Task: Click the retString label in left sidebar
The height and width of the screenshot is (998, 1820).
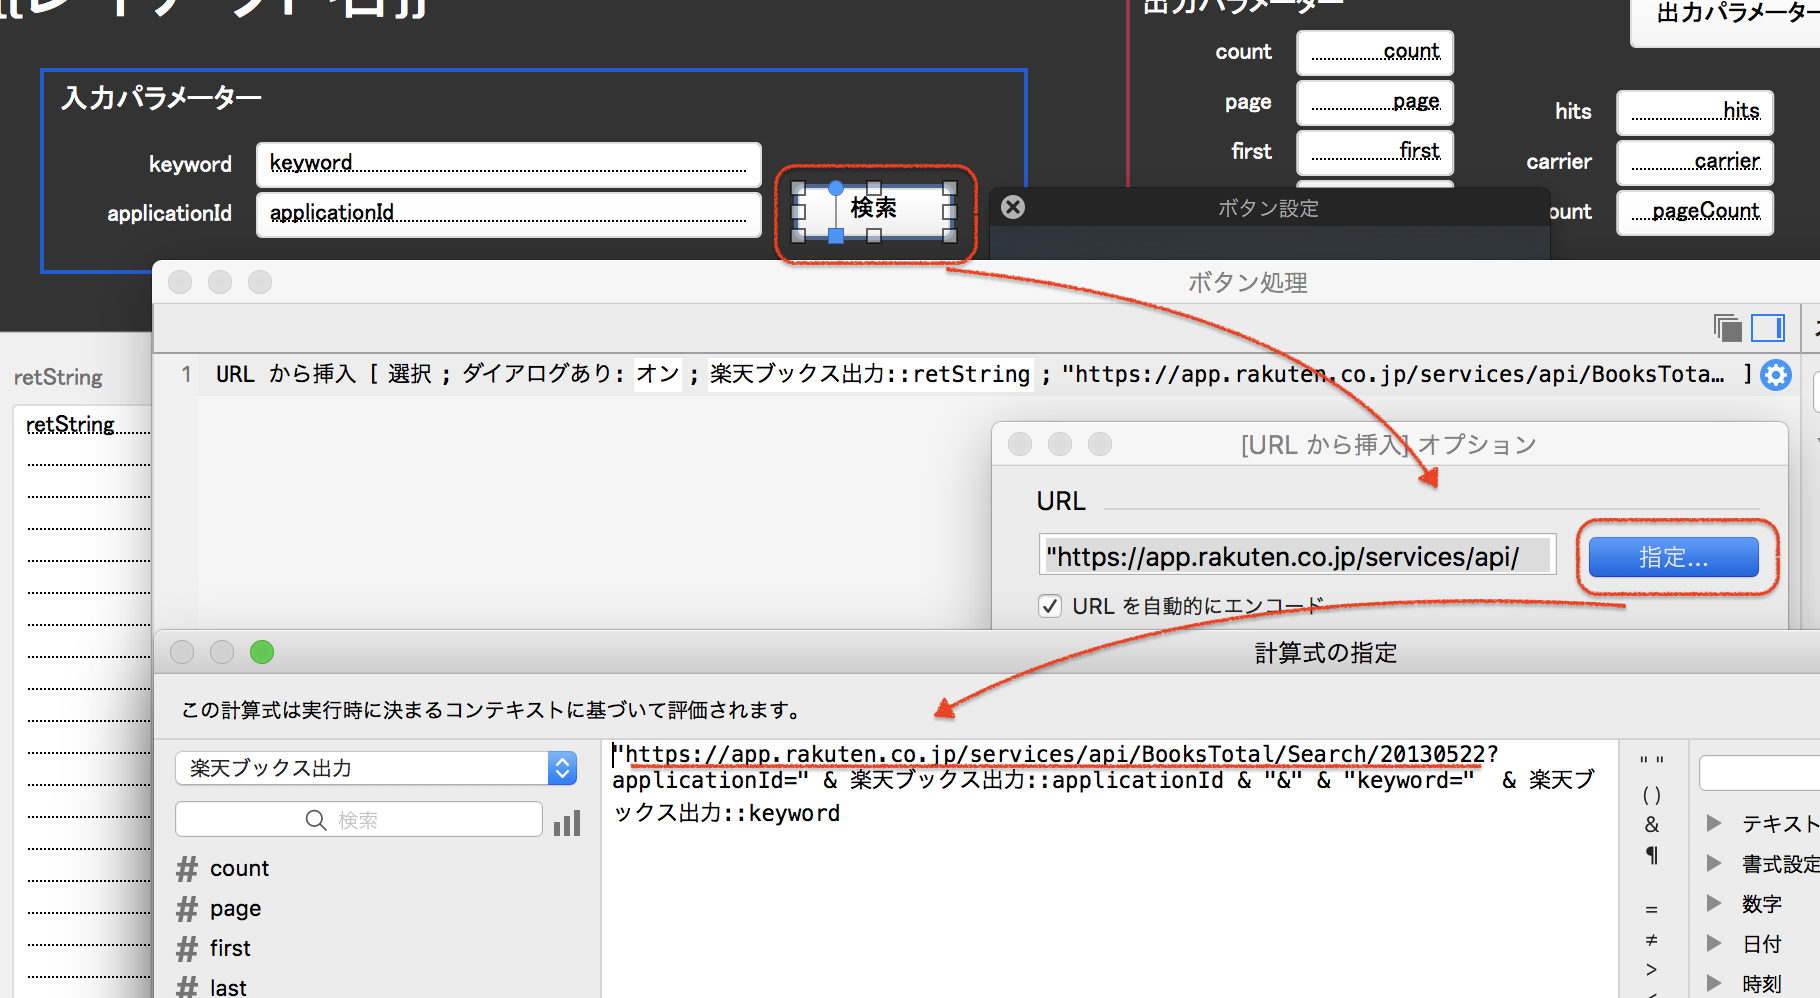Action: (x=58, y=378)
